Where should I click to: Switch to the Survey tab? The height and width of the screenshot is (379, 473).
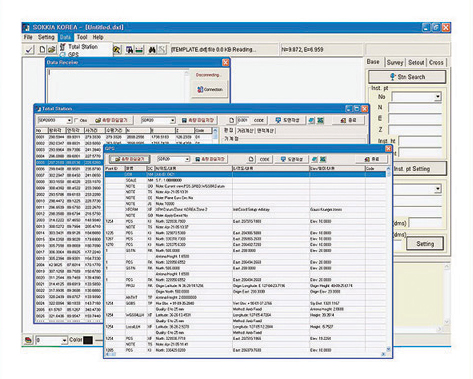coord(395,62)
